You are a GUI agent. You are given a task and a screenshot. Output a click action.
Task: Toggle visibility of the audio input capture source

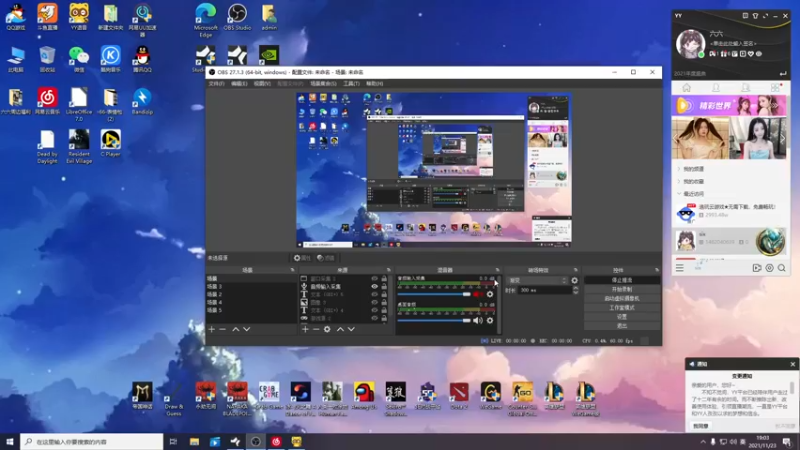coord(374,287)
